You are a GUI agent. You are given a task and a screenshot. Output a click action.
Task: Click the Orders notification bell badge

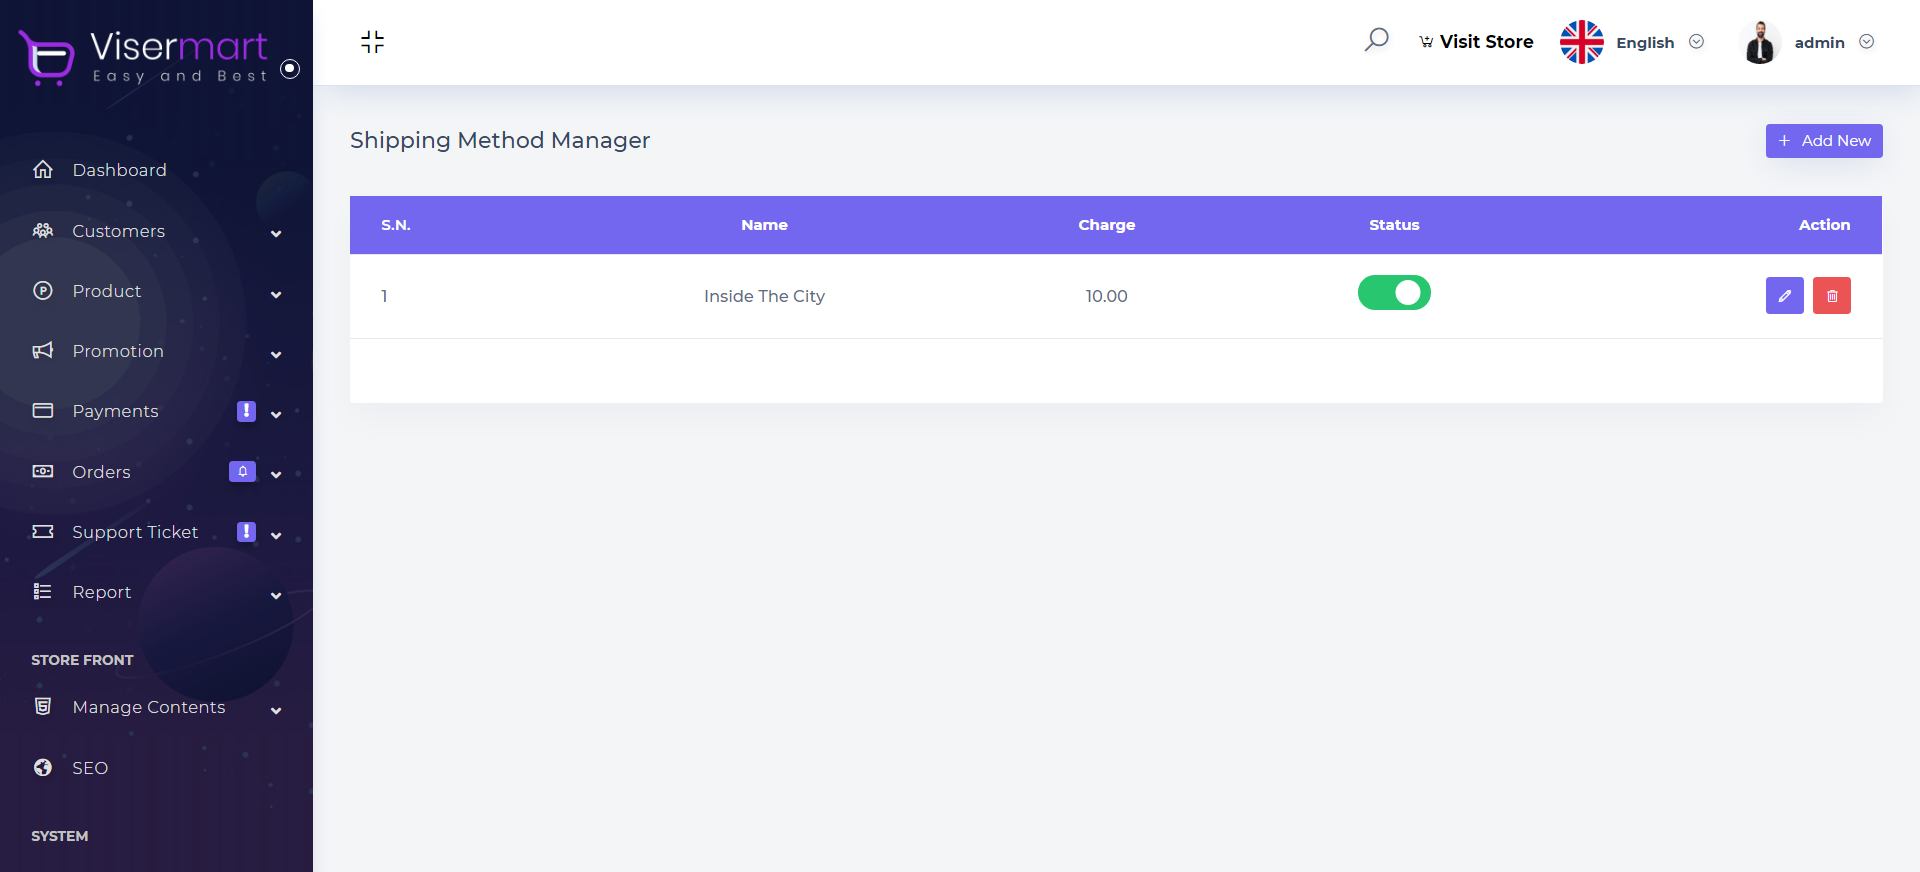click(242, 472)
